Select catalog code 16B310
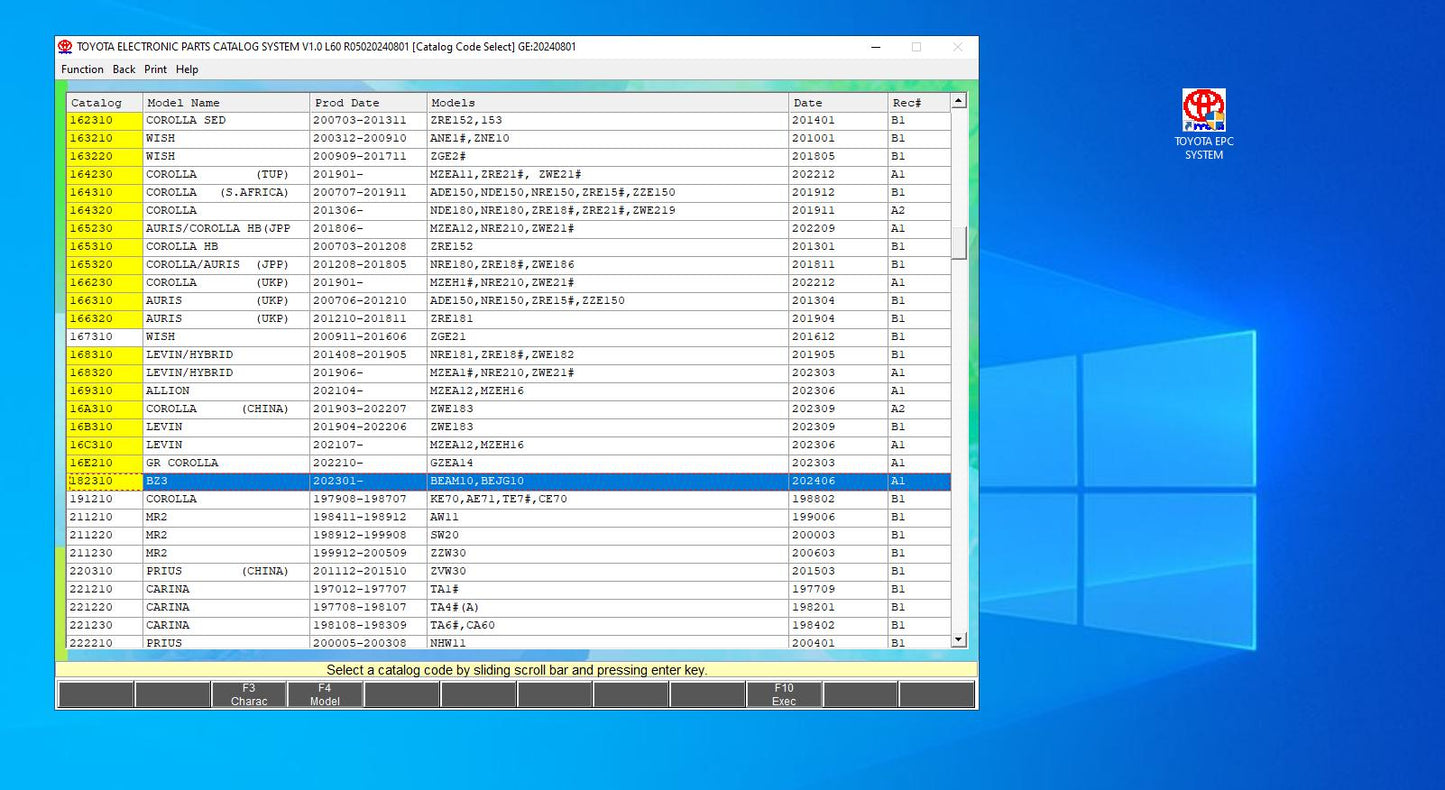1445x790 pixels. [x=104, y=427]
